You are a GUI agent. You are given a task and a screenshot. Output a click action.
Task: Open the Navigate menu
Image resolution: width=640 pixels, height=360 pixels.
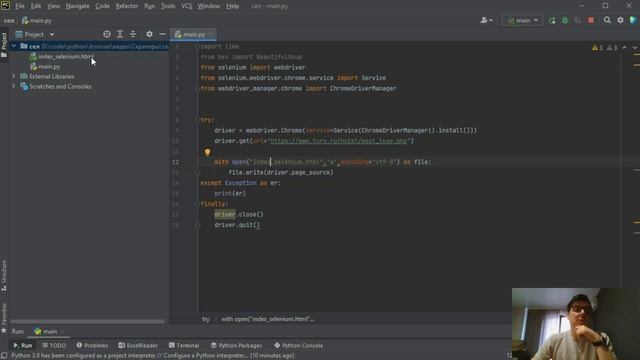tap(78, 6)
